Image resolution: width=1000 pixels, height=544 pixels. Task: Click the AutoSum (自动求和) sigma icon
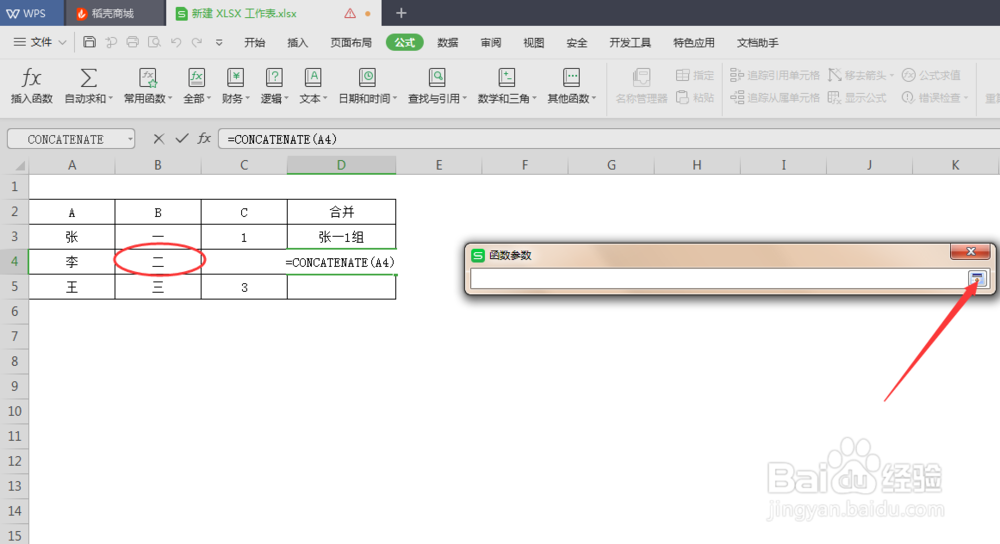click(x=89, y=78)
